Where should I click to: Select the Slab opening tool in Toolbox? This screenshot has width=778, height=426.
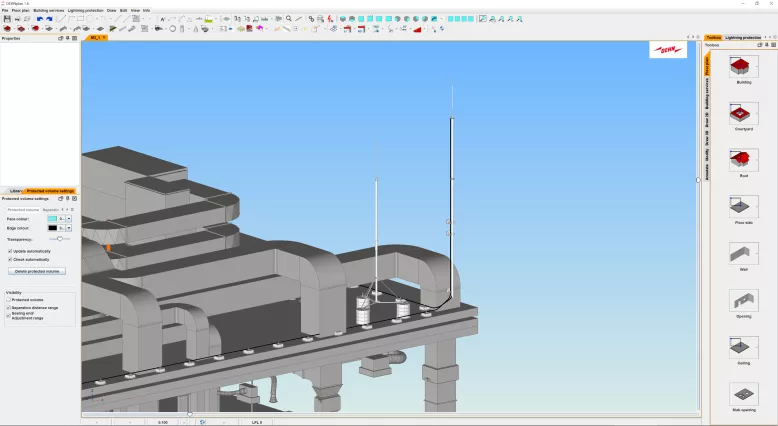pos(743,394)
